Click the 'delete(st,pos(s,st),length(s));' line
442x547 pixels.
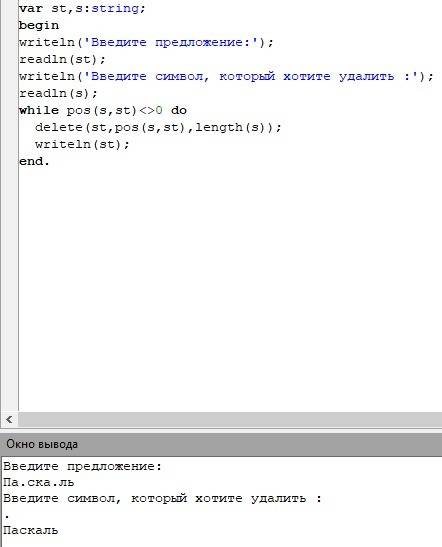tap(158, 127)
